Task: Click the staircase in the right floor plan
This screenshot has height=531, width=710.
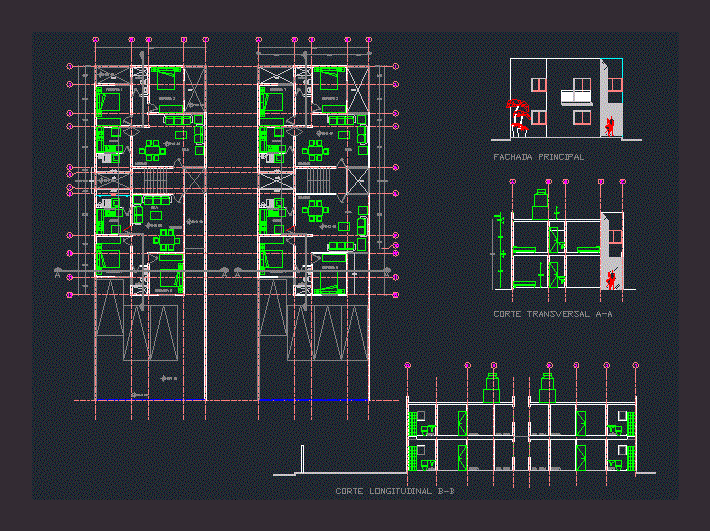Action: click(x=318, y=182)
